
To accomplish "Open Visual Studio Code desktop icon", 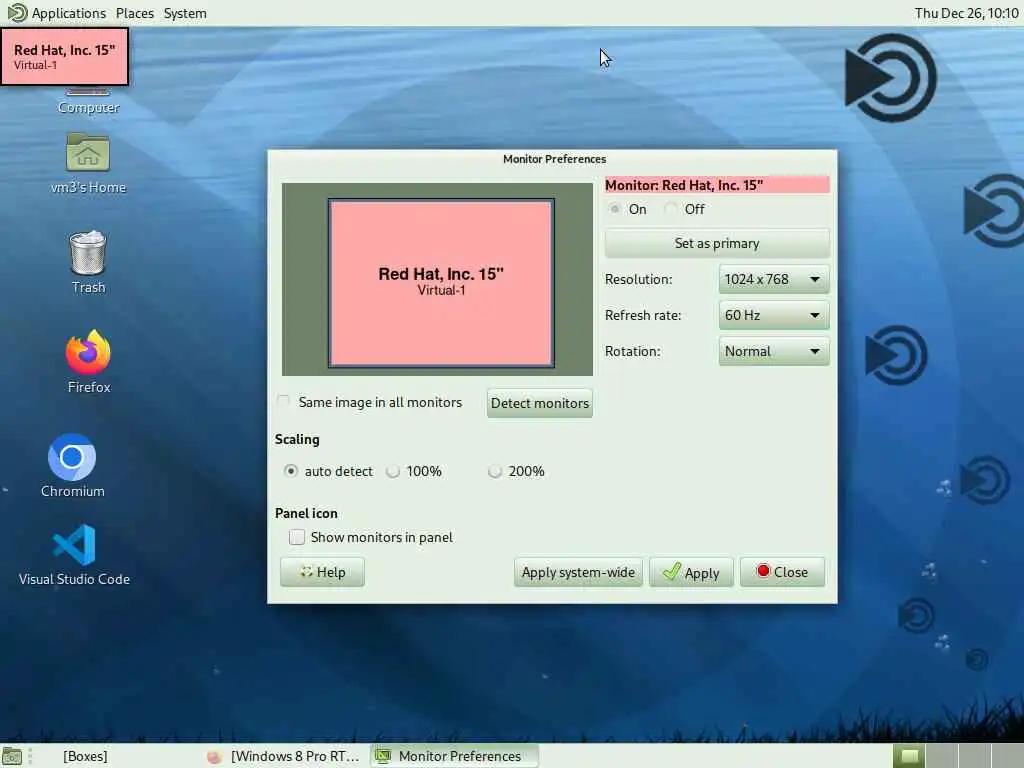I will [74, 555].
